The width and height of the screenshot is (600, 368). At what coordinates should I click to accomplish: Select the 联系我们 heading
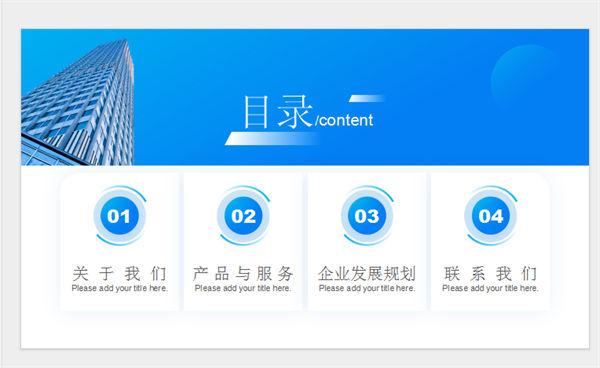[x=491, y=274]
